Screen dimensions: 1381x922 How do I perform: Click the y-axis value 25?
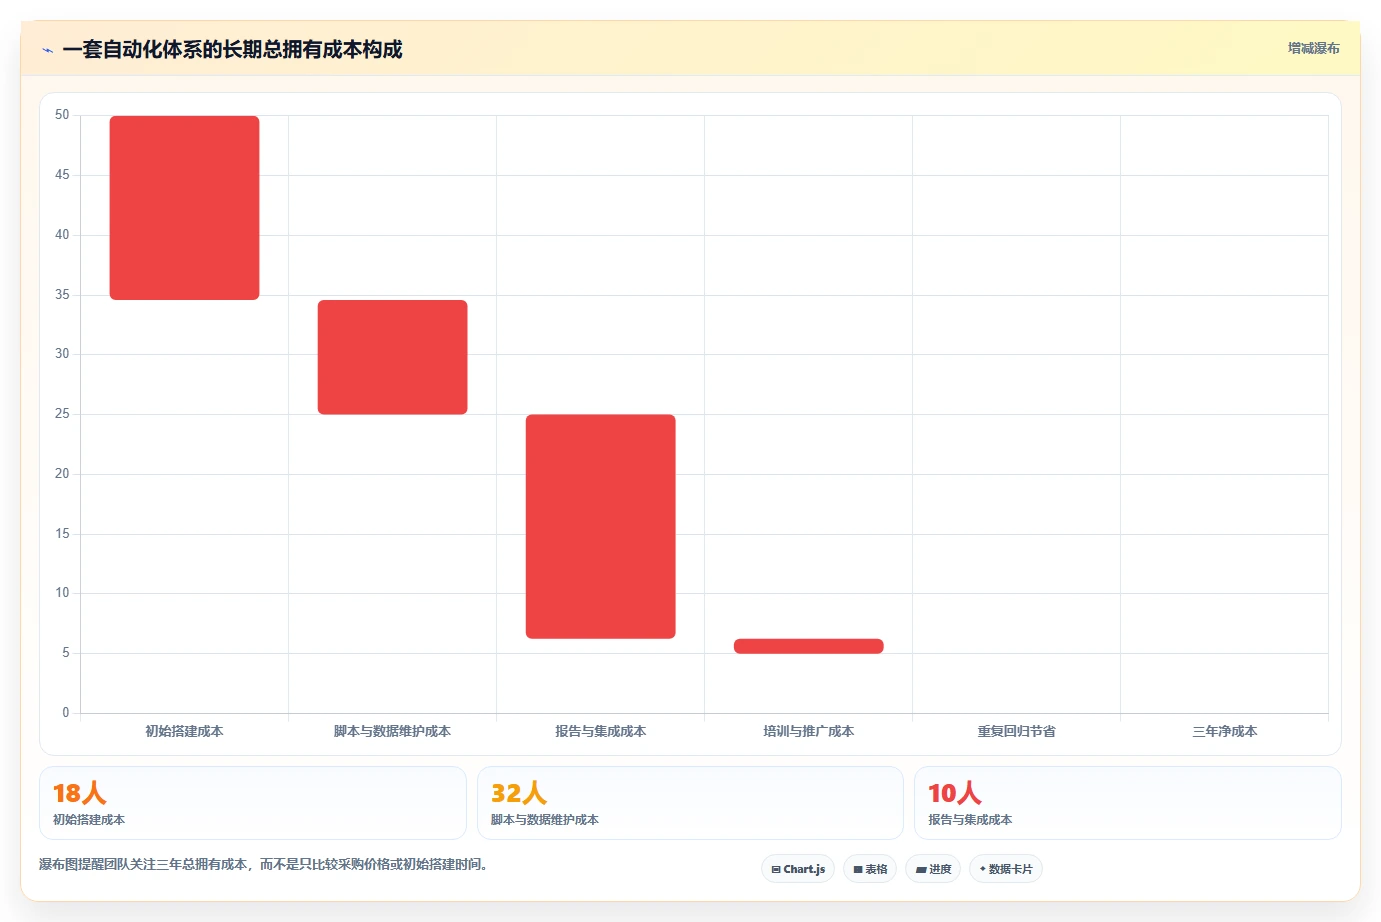click(x=62, y=414)
